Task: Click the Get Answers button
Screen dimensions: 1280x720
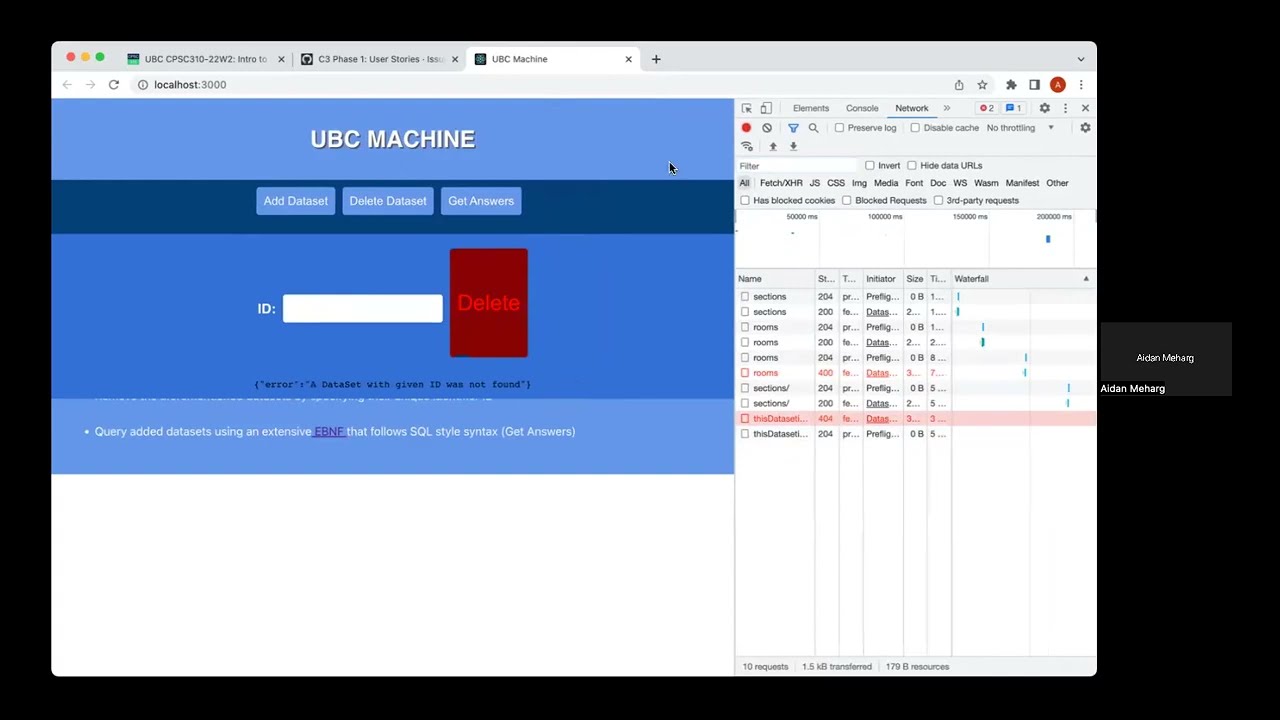Action: [x=481, y=201]
